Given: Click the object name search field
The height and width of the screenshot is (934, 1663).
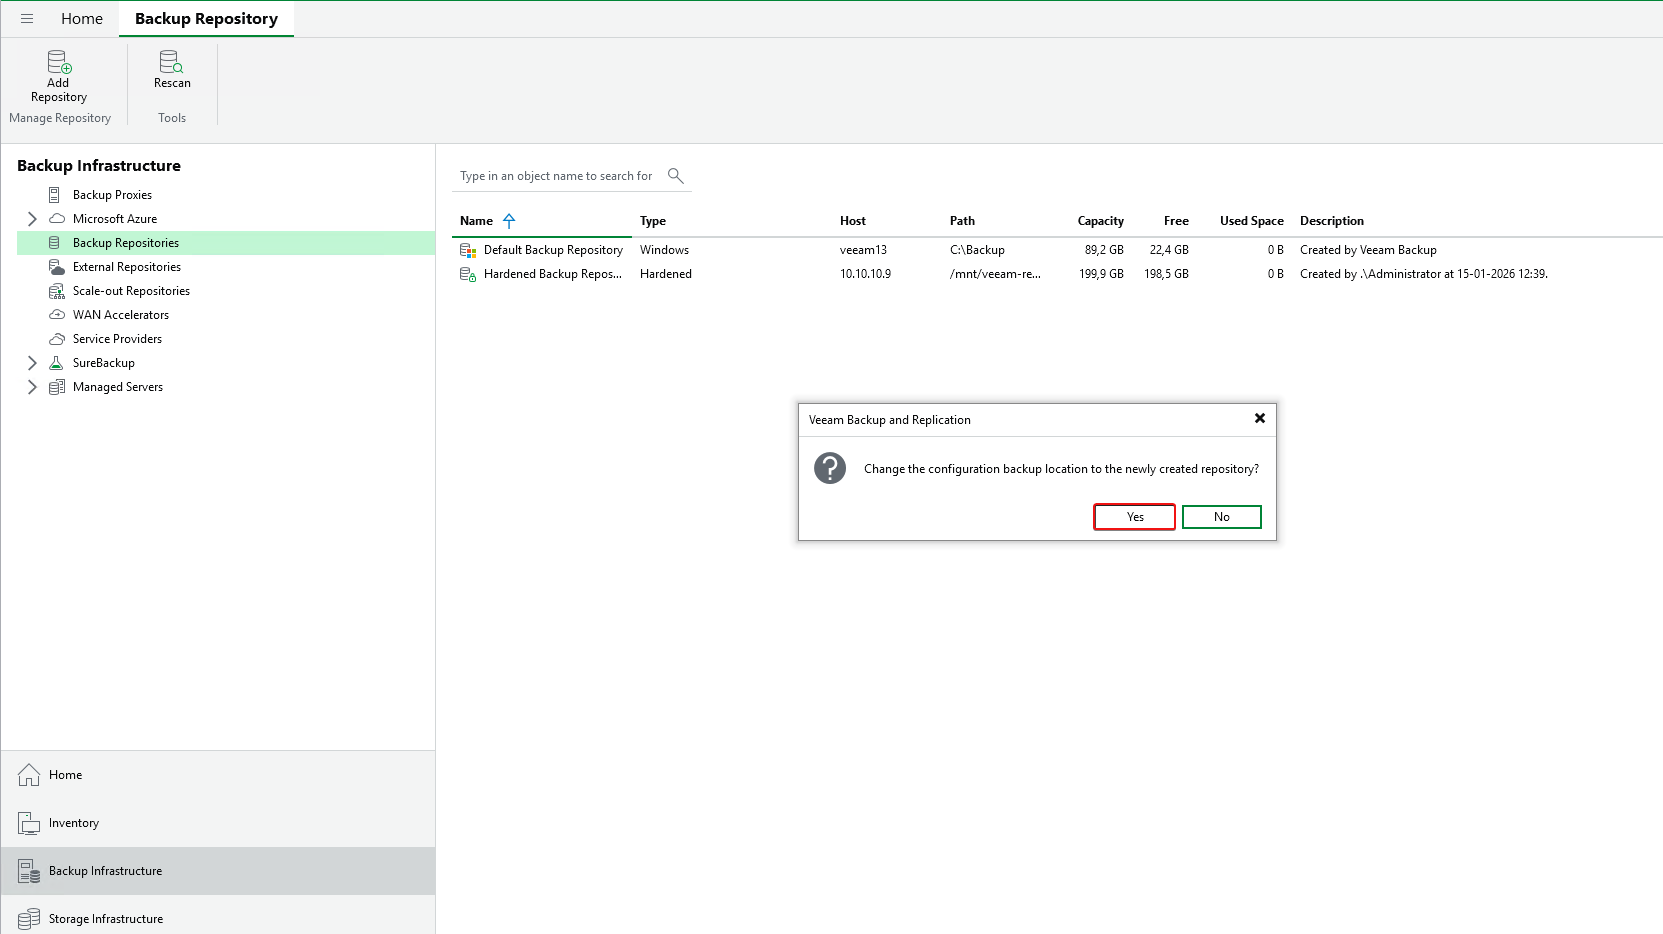Looking at the screenshot, I should pos(556,176).
